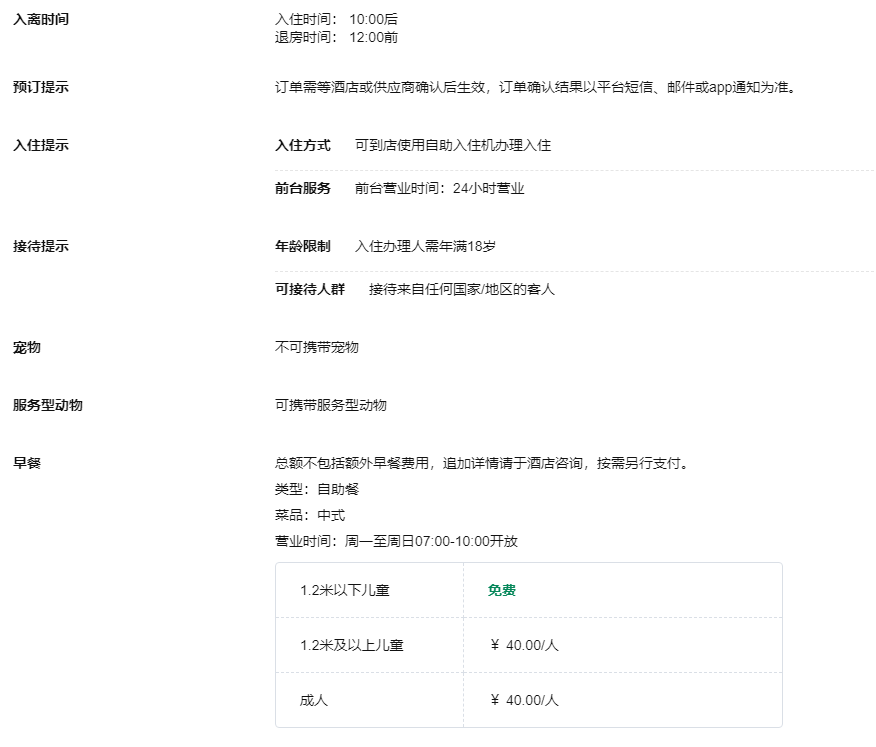Select the 不可携带宠物 pet policy text
Screen dimensions: 876x747
(316, 347)
